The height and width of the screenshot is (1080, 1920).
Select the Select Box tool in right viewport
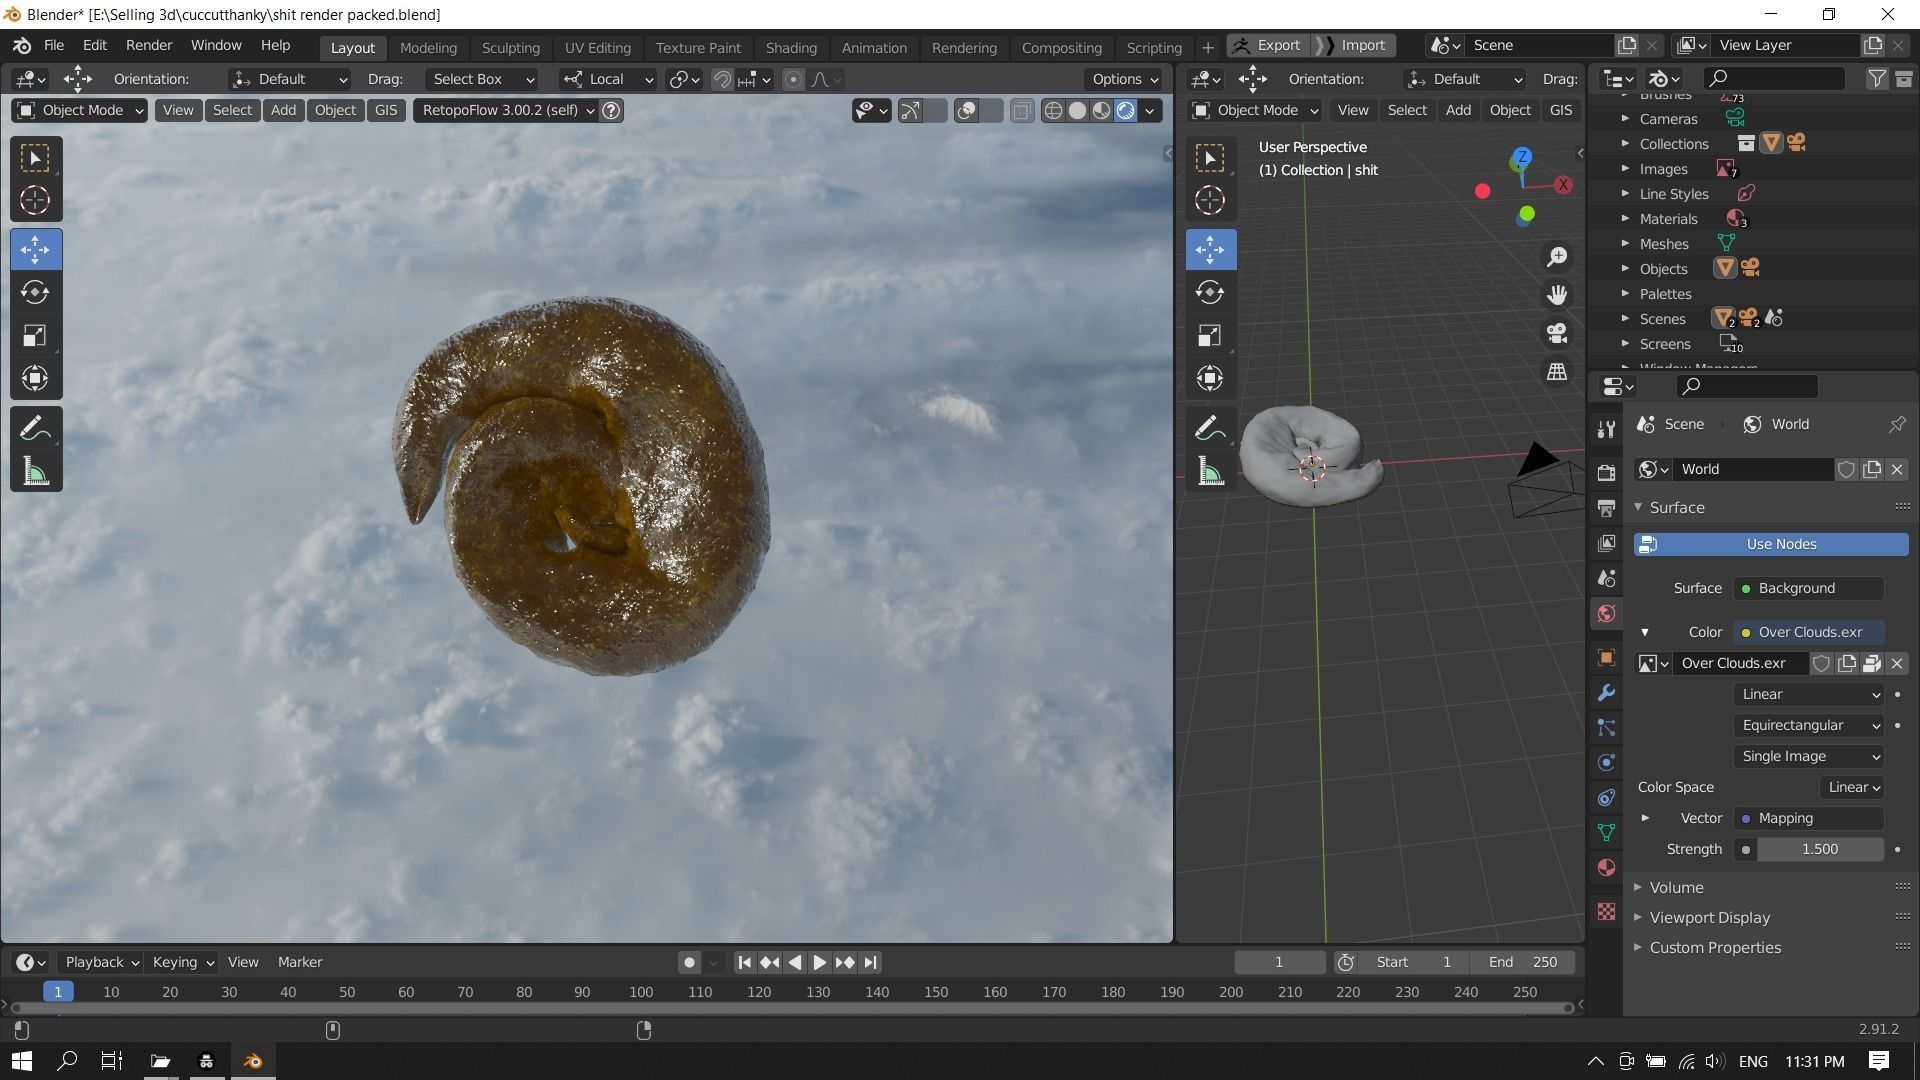click(1210, 158)
